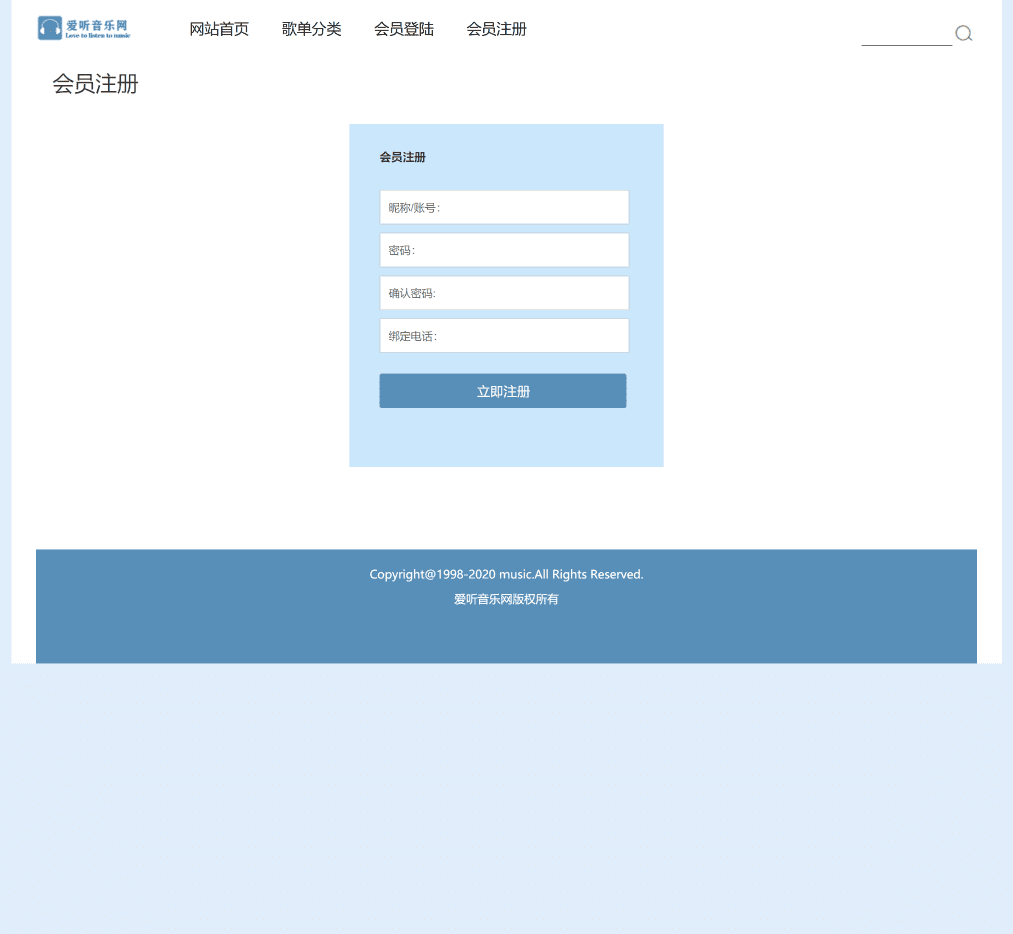Open 网站首页 from the navigation menu
1013x934 pixels.
[219, 29]
